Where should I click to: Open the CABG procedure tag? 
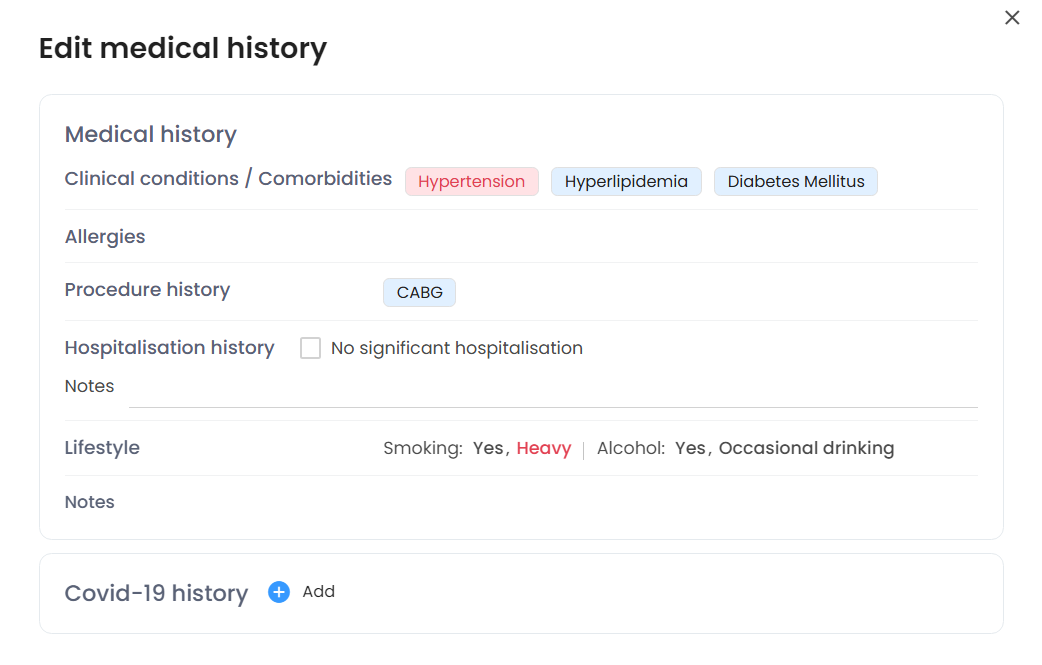coord(419,293)
